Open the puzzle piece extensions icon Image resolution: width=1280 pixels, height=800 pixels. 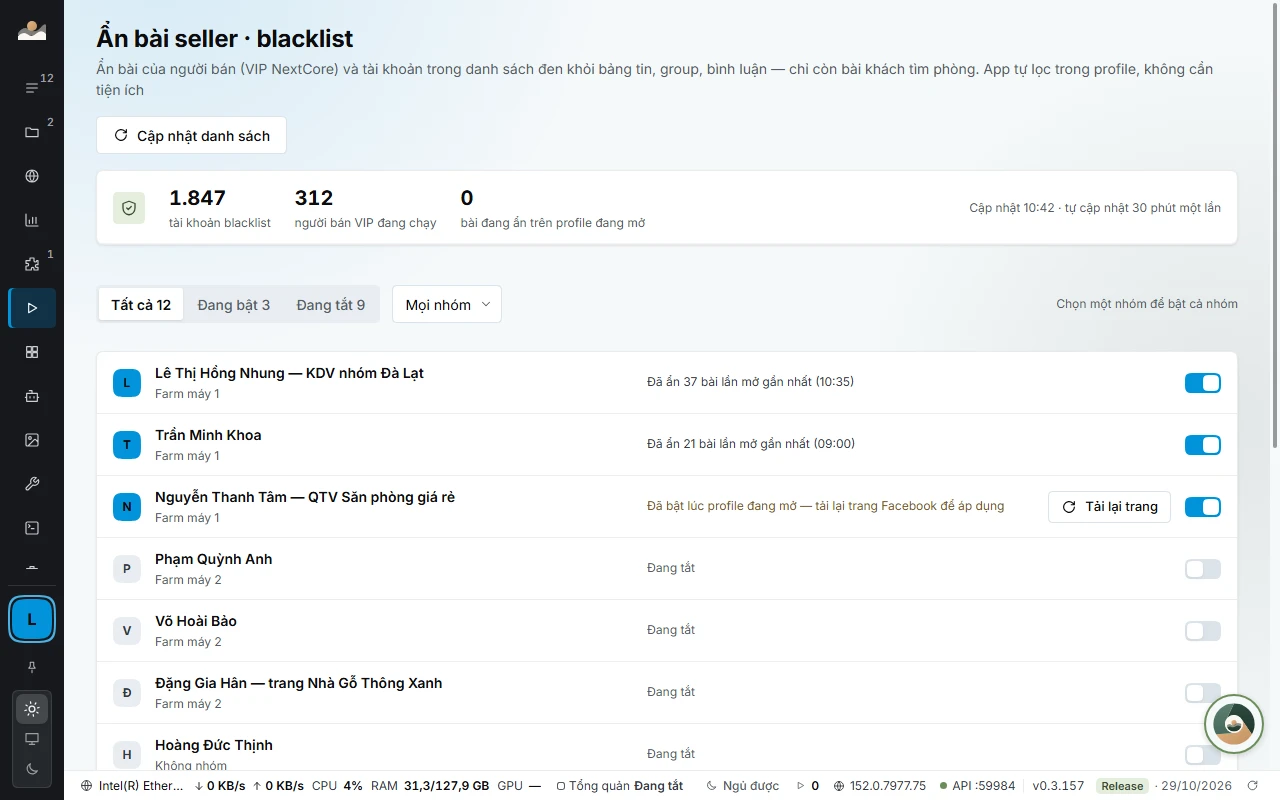pyautogui.click(x=32, y=264)
